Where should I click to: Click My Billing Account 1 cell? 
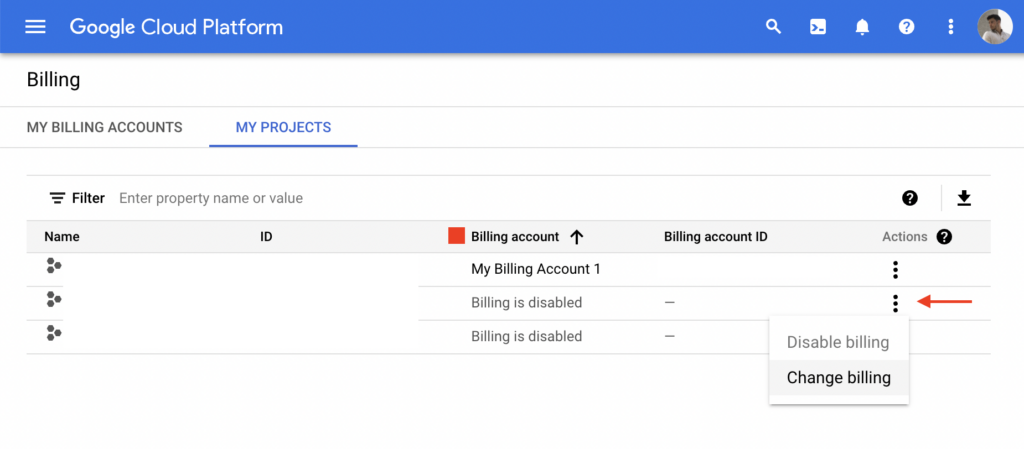pyautogui.click(x=536, y=269)
